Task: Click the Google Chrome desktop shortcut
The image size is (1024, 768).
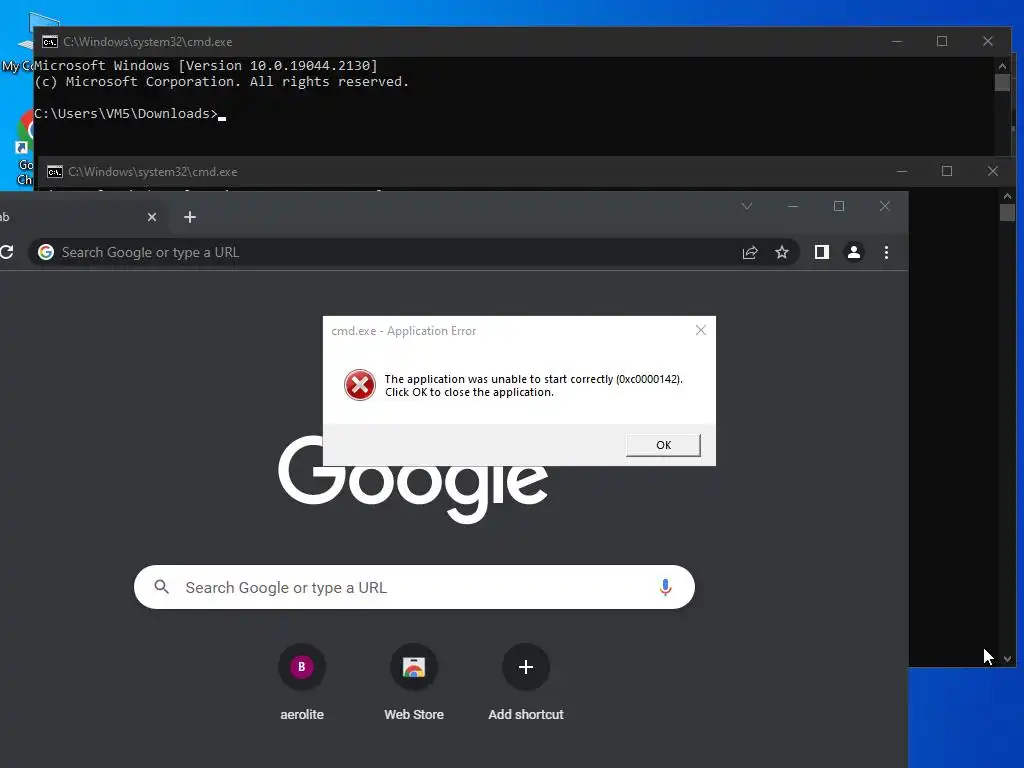Action: pyautogui.click(x=25, y=149)
